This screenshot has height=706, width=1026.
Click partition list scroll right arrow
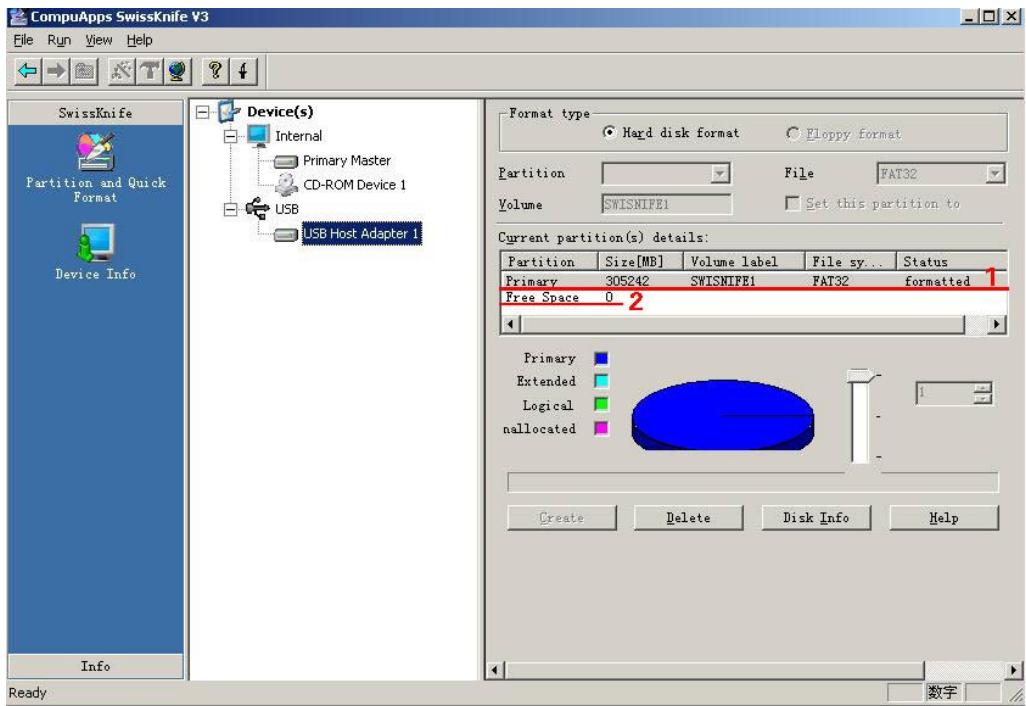pos(996,324)
